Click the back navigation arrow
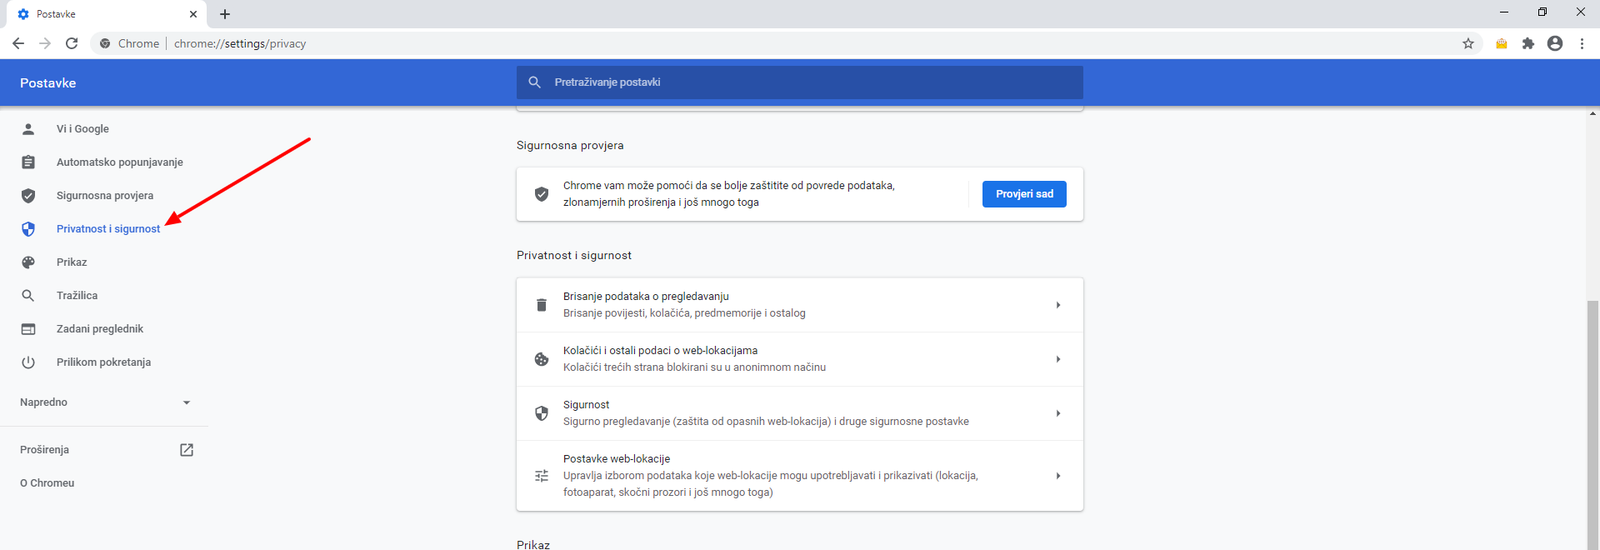This screenshot has width=1600, height=550. (18, 43)
